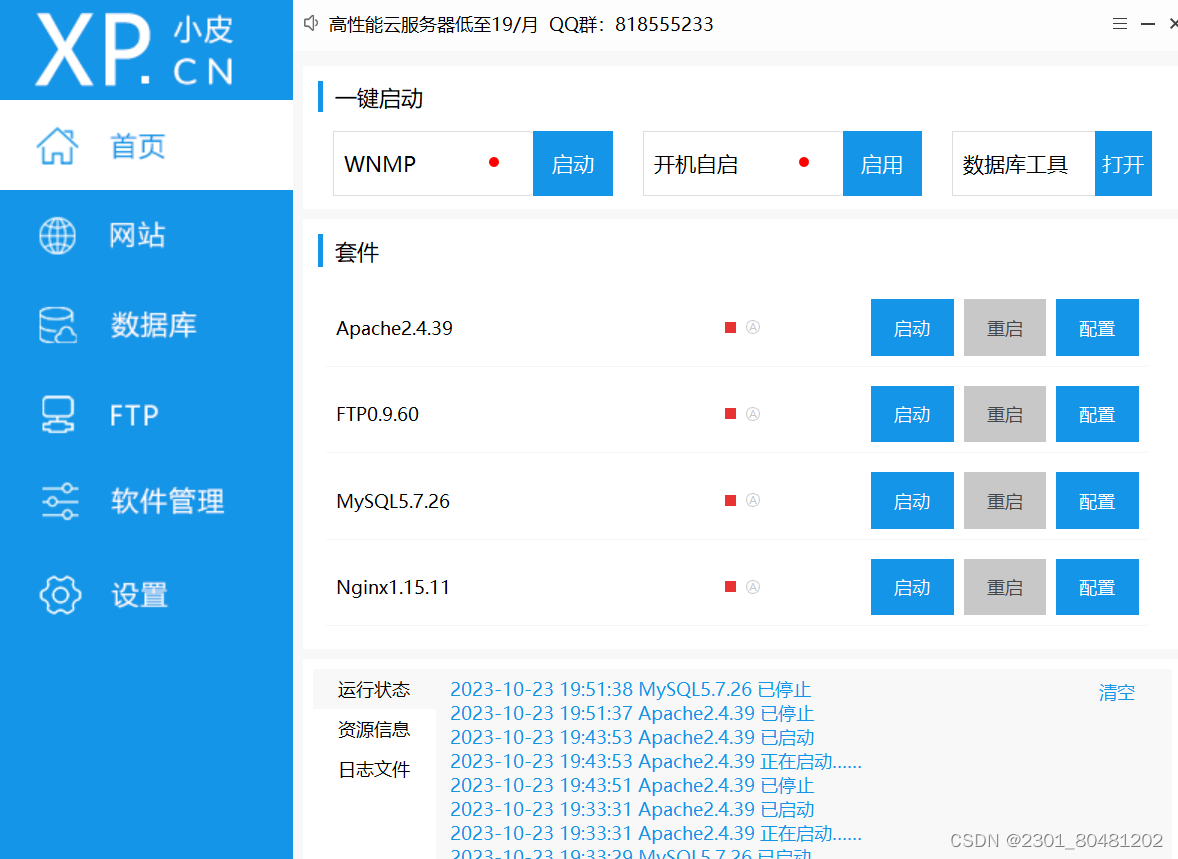This screenshot has height=859, width=1178.
Task: Start MySQL5.7.26 with its 启动 button
Action: coord(912,501)
